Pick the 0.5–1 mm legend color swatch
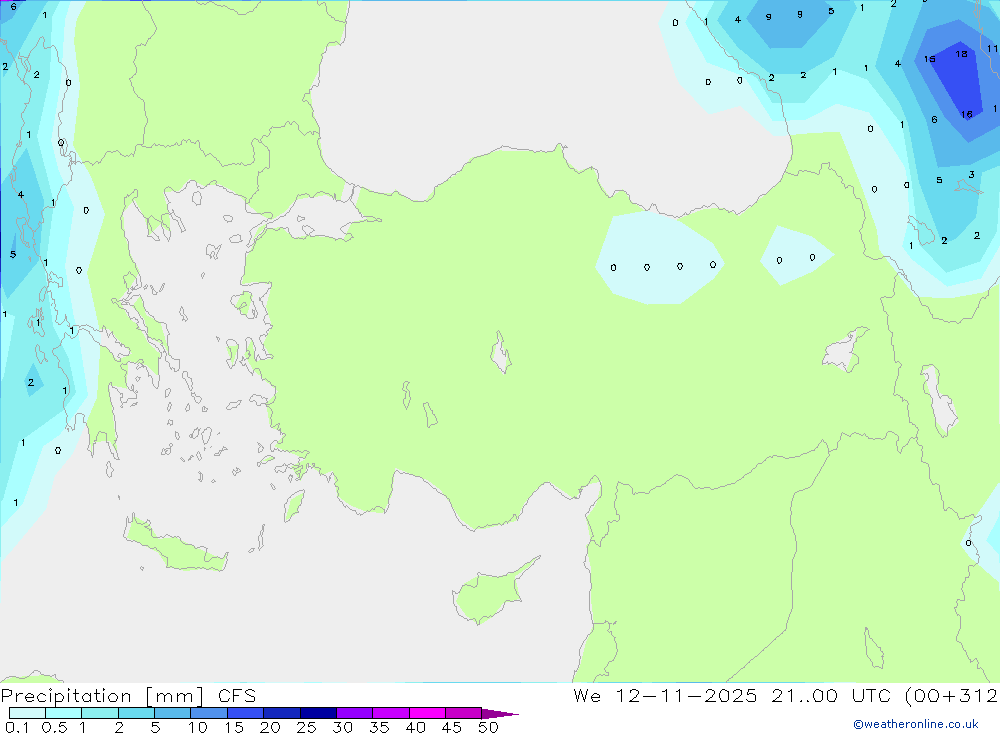 63,713
